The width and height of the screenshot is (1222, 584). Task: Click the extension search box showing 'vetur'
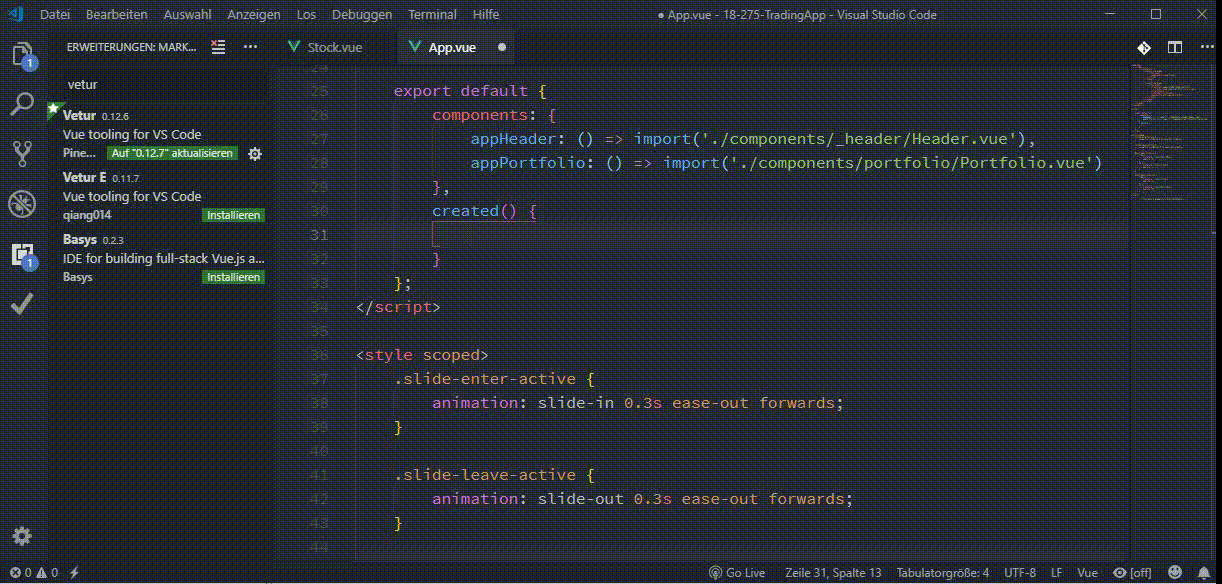pyautogui.click(x=165, y=84)
